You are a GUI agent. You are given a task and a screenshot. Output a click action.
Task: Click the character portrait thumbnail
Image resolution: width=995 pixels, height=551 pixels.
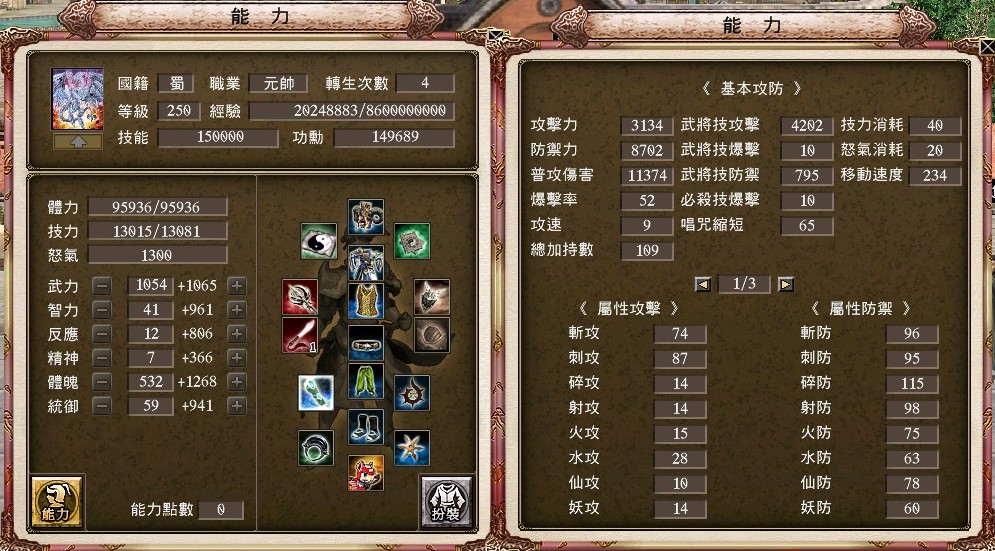click(x=77, y=99)
